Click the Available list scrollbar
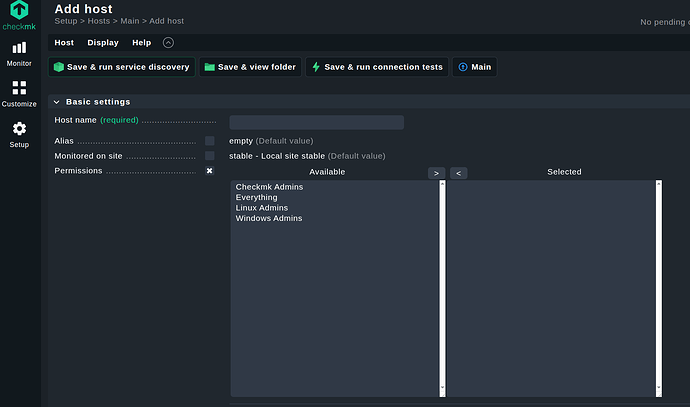The width and height of the screenshot is (690, 407). point(442,288)
